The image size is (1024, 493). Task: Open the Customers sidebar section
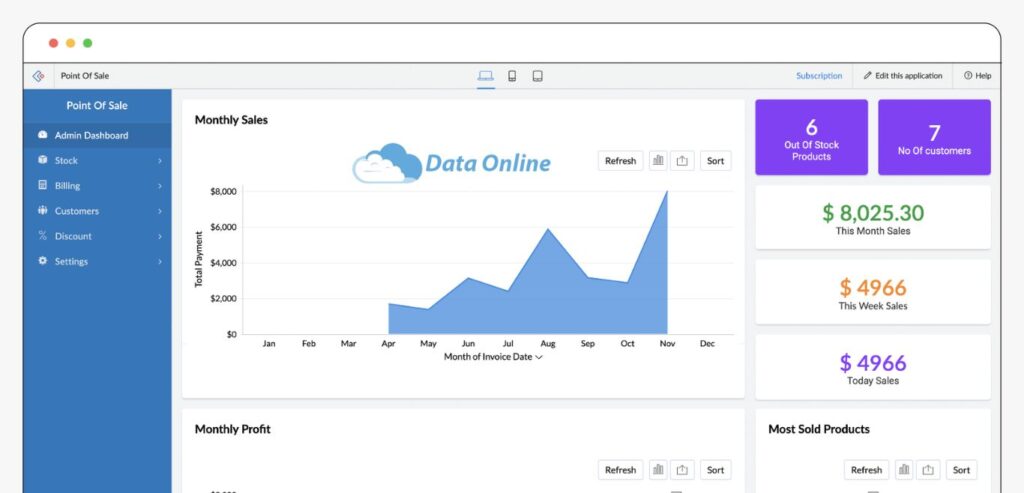(97, 211)
